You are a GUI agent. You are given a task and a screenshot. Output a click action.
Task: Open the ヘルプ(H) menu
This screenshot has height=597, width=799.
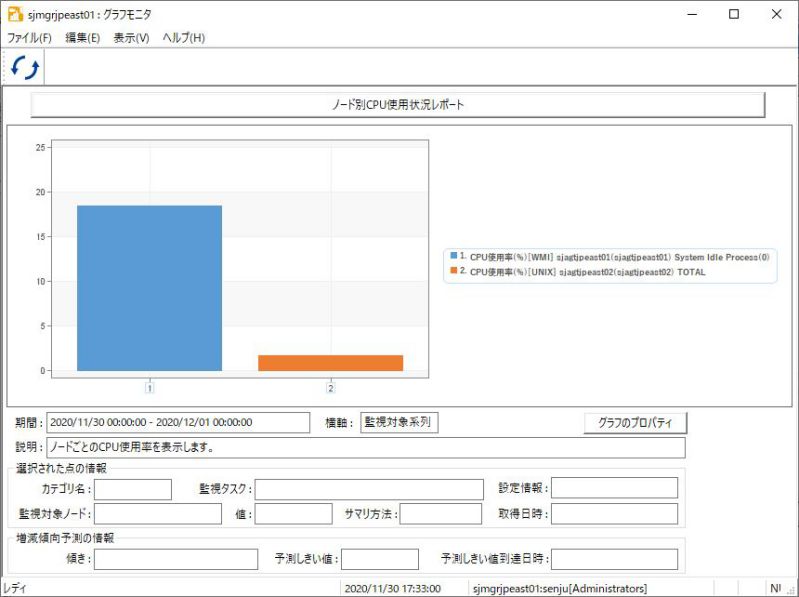(183, 38)
